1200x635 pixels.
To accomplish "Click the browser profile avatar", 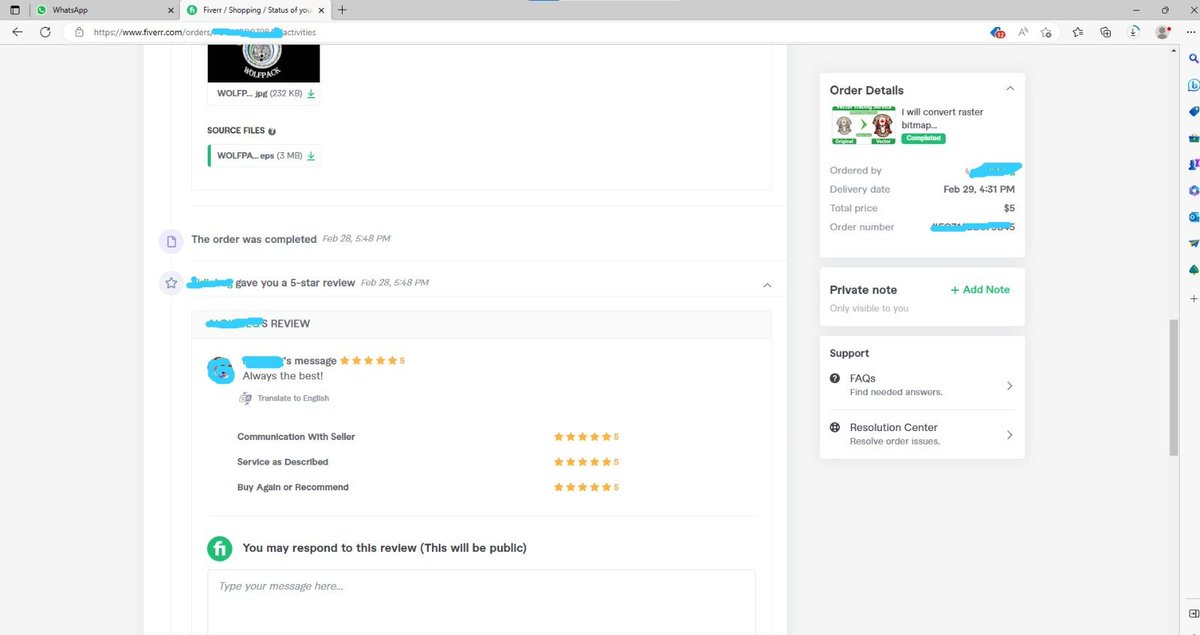I will (x=1162, y=32).
